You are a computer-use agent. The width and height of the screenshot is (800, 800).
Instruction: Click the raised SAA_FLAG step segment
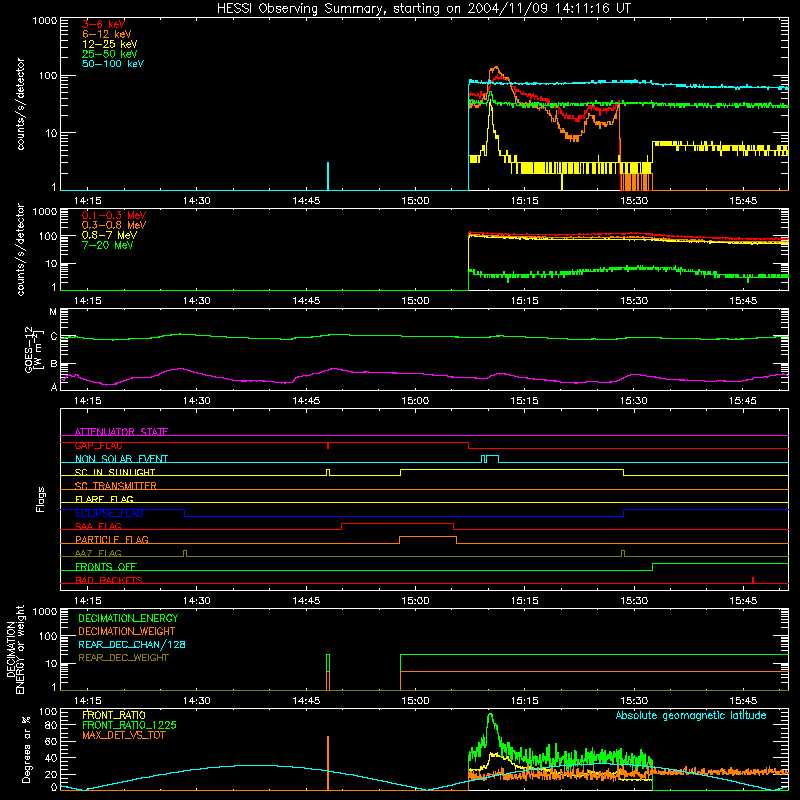397,523
